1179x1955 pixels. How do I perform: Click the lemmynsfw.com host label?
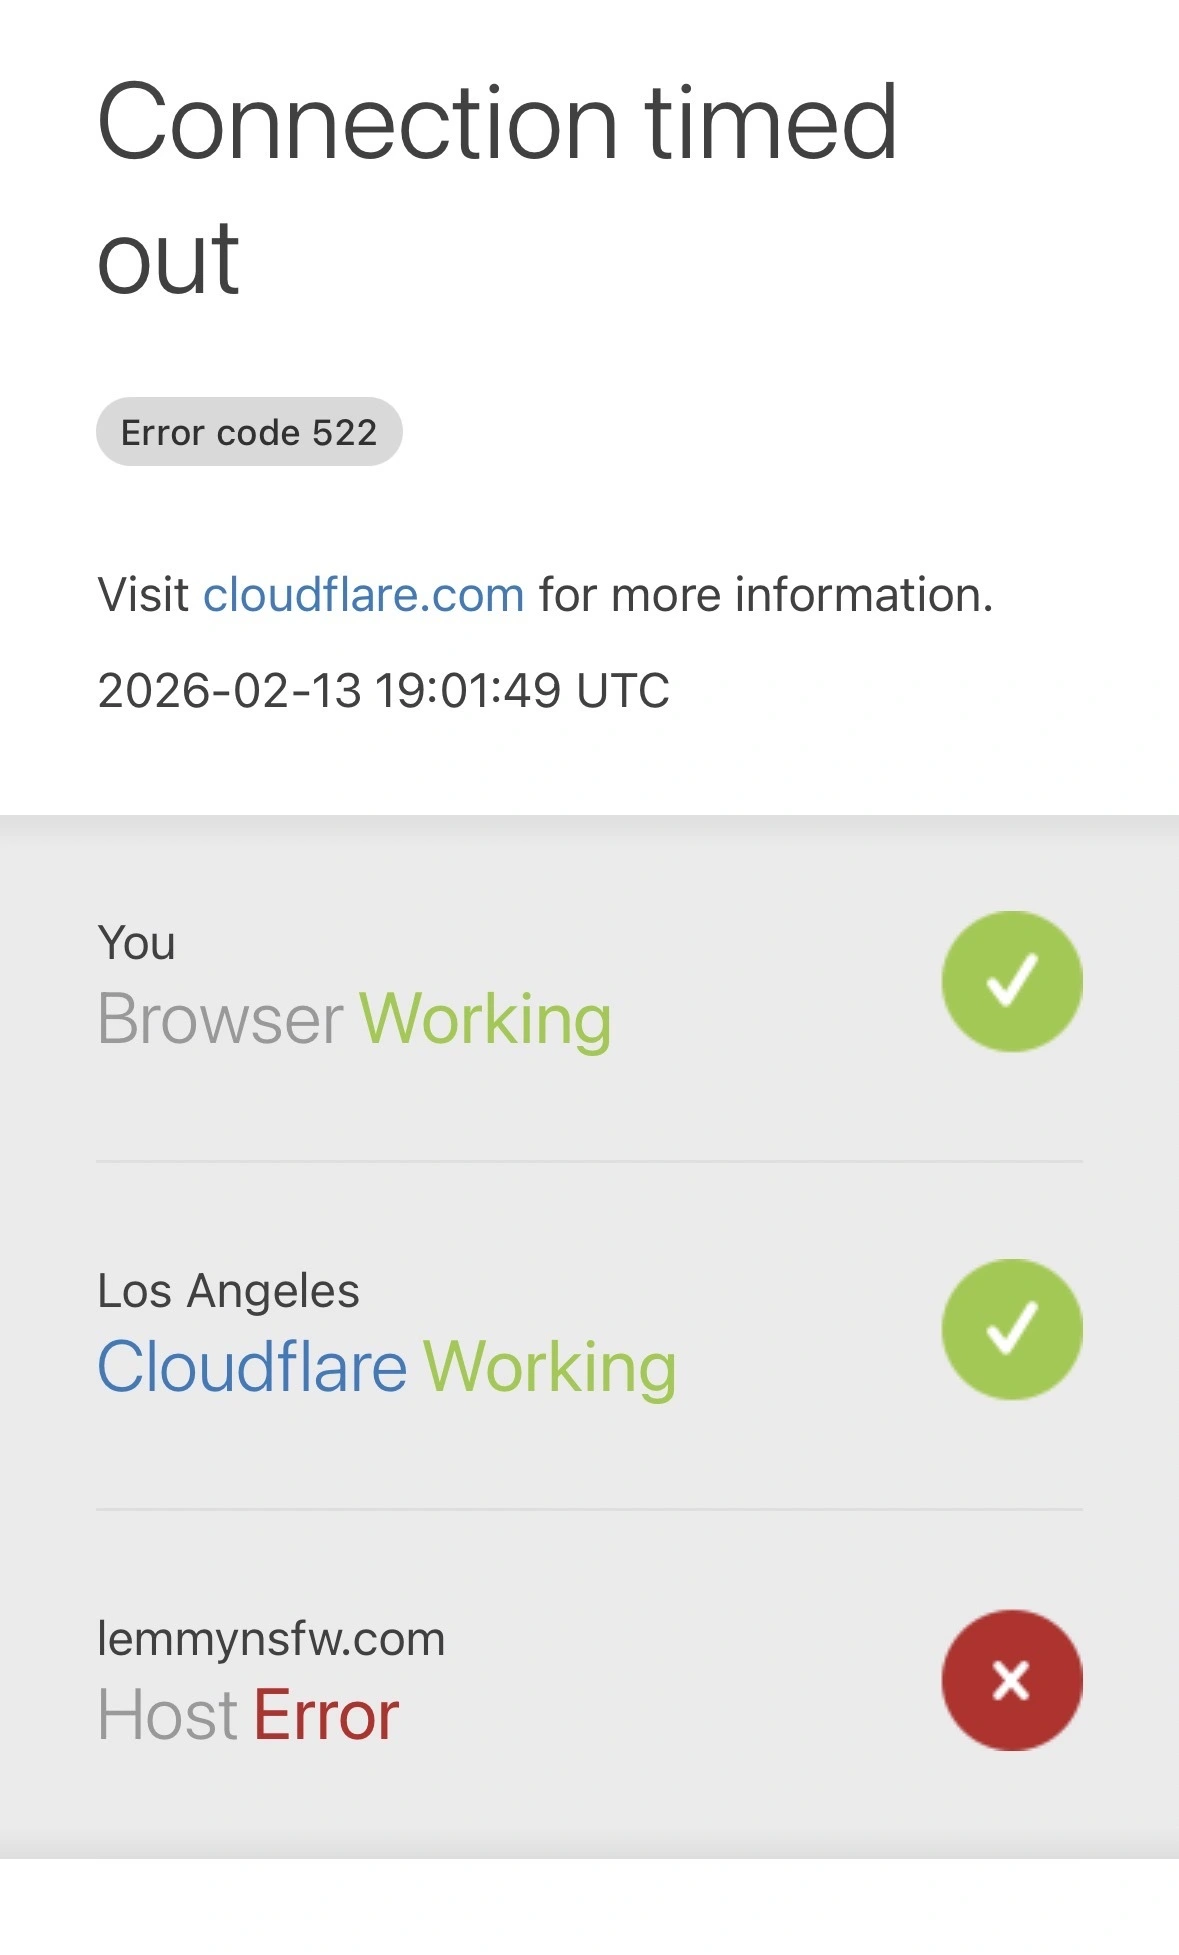[271, 1639]
